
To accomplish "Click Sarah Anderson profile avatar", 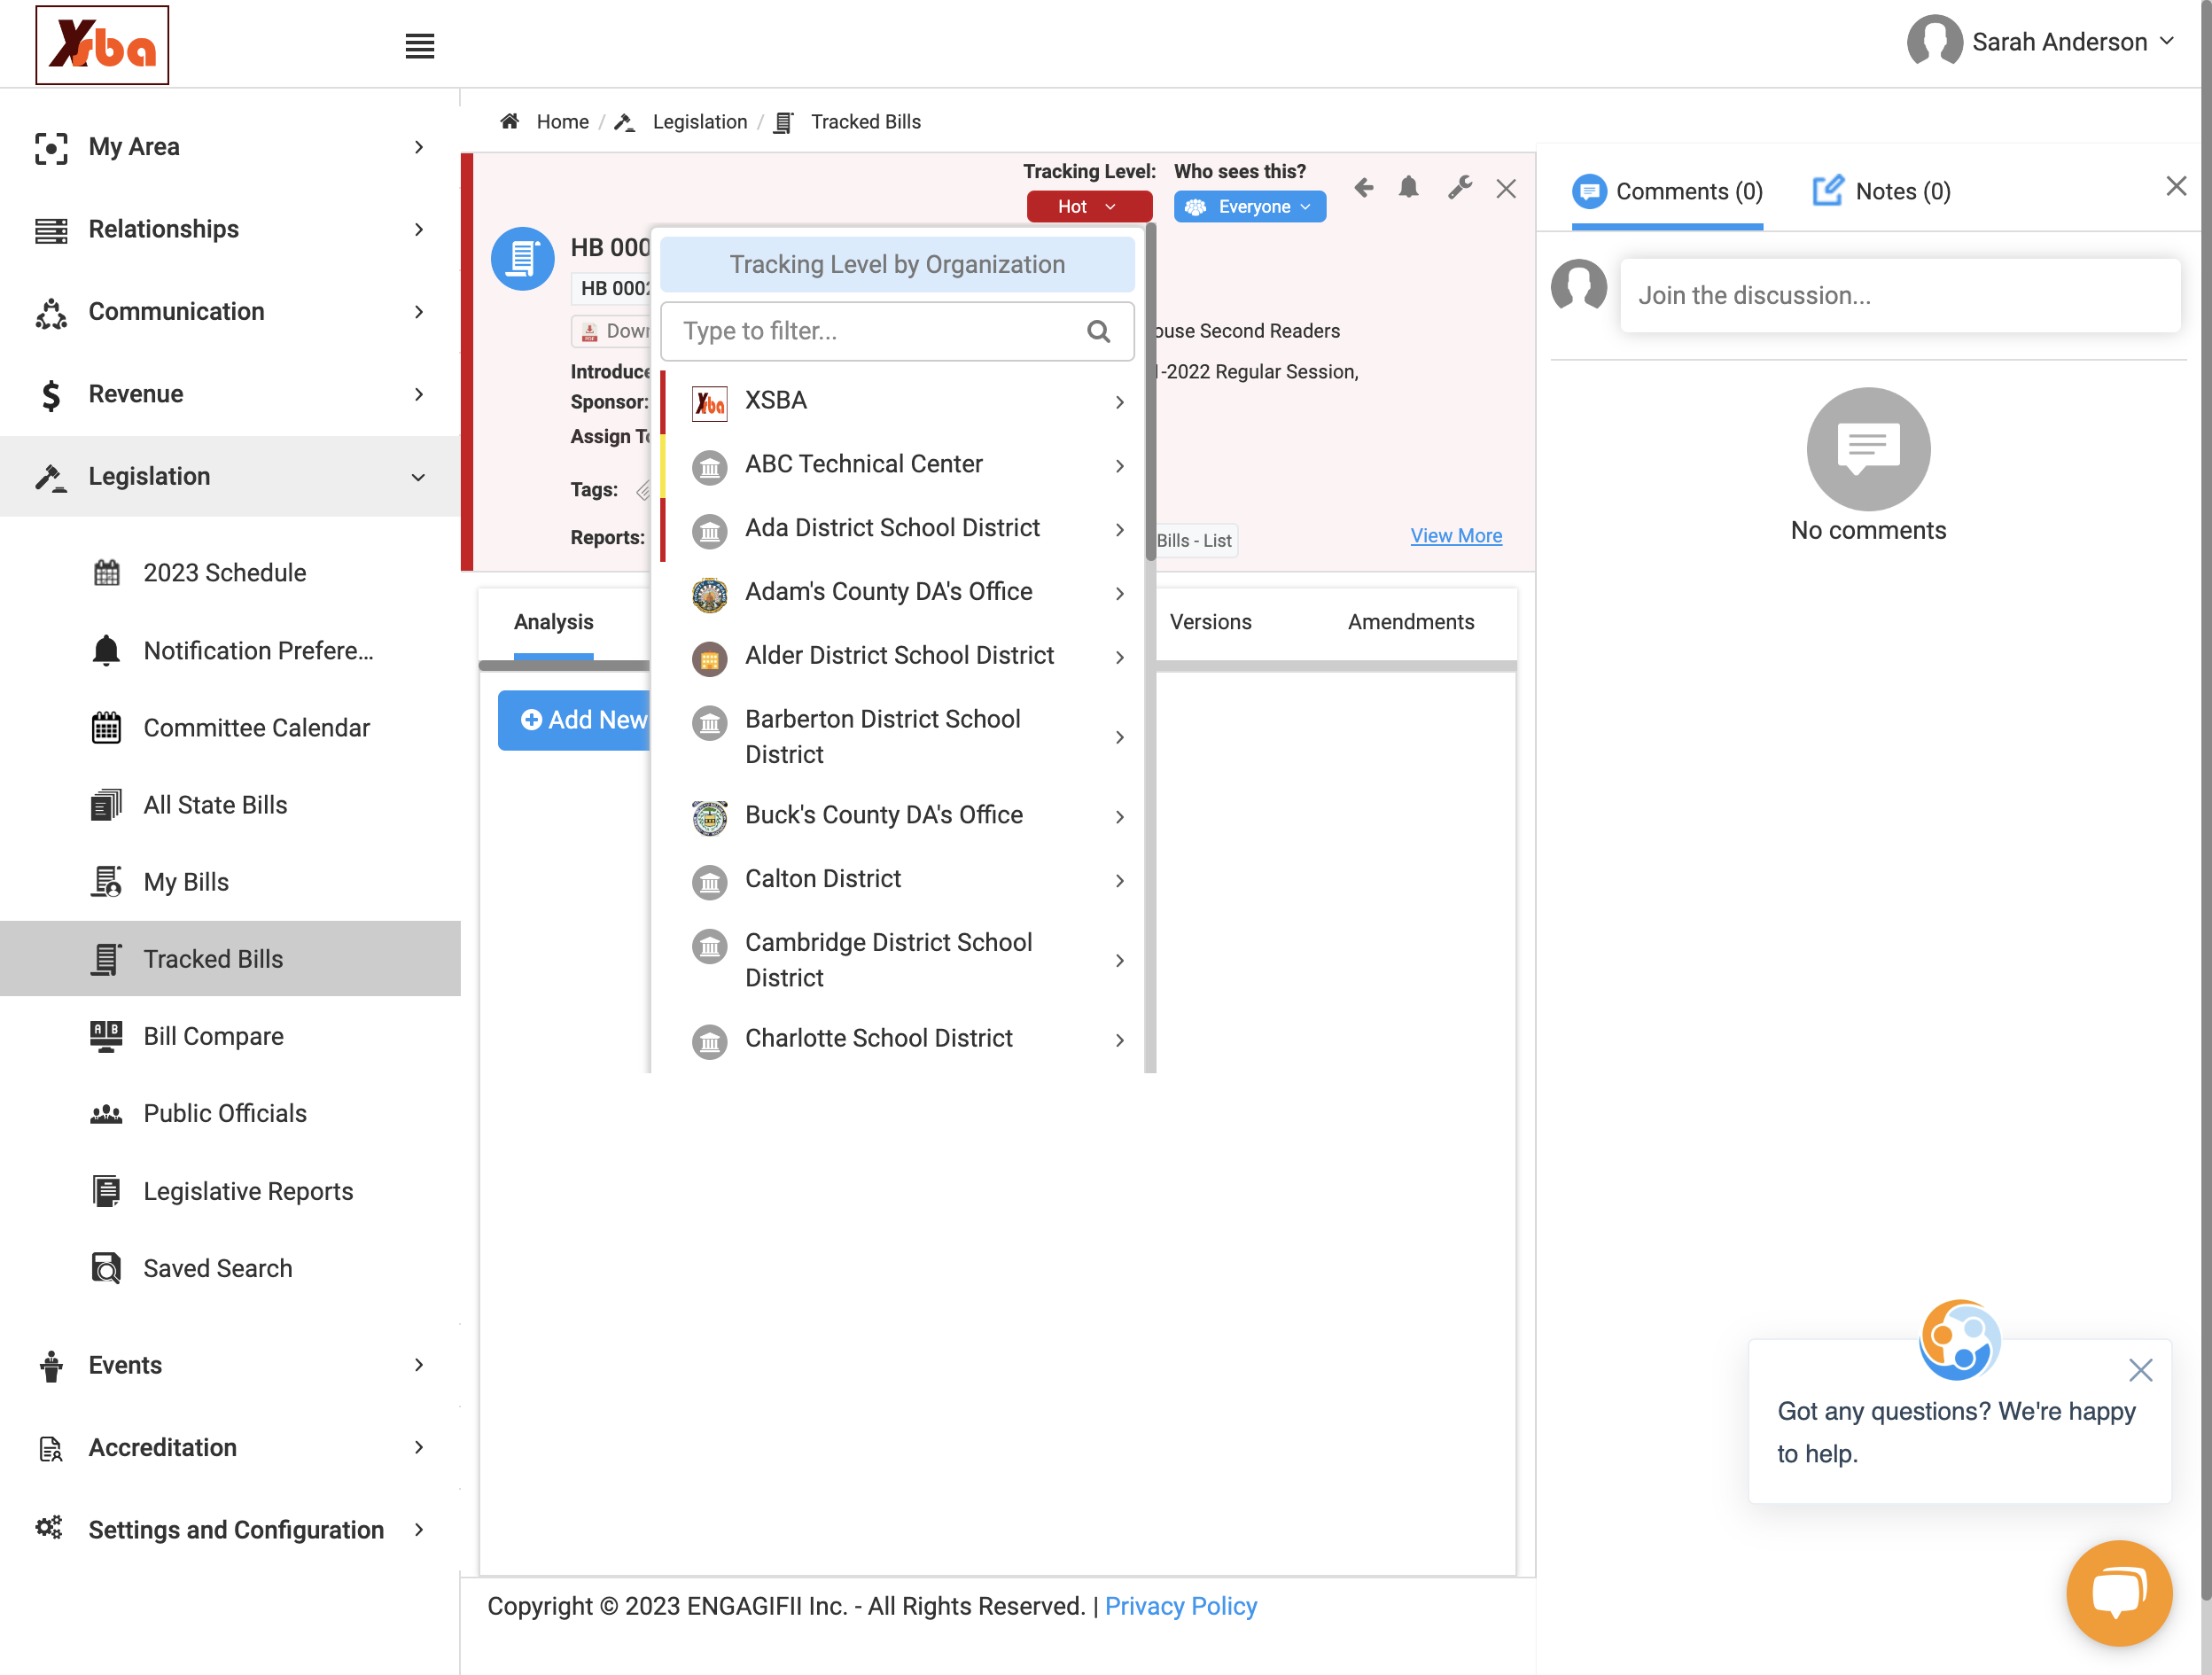I will (x=1934, y=42).
